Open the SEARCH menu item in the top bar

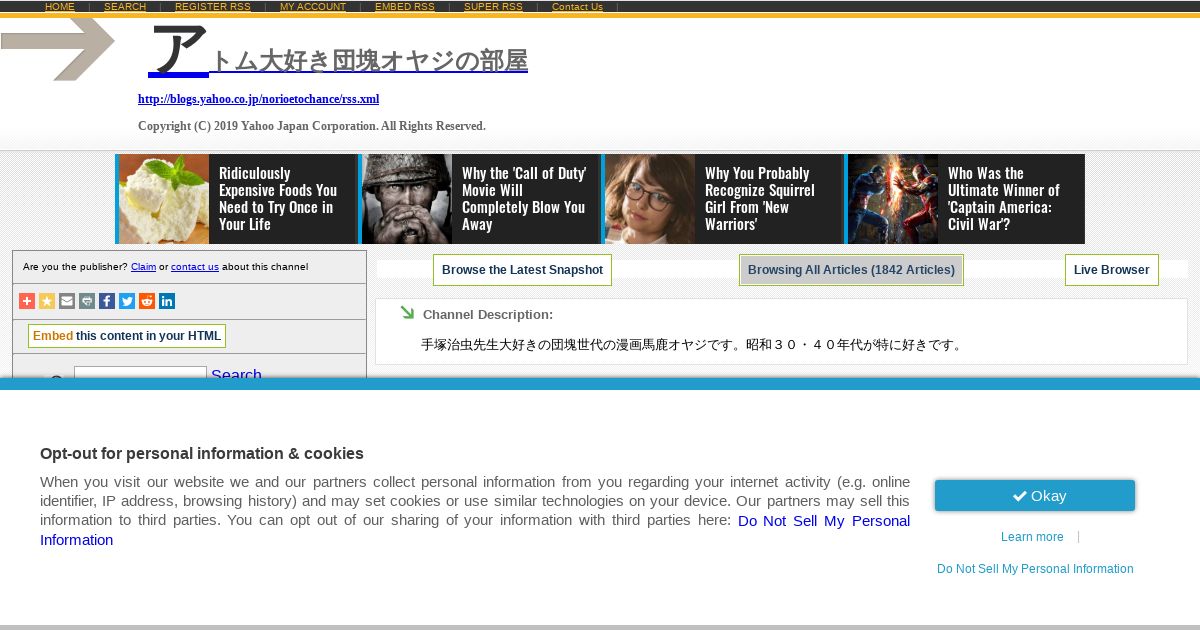125,7
